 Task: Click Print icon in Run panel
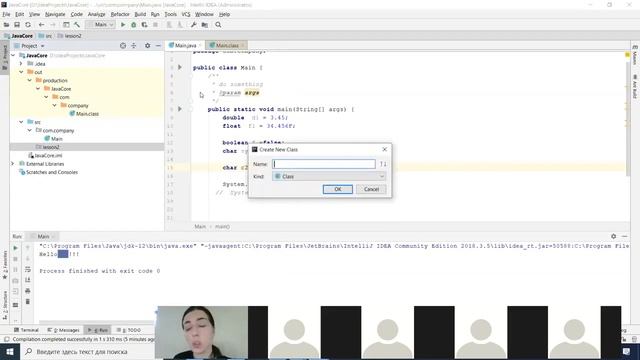[28, 291]
